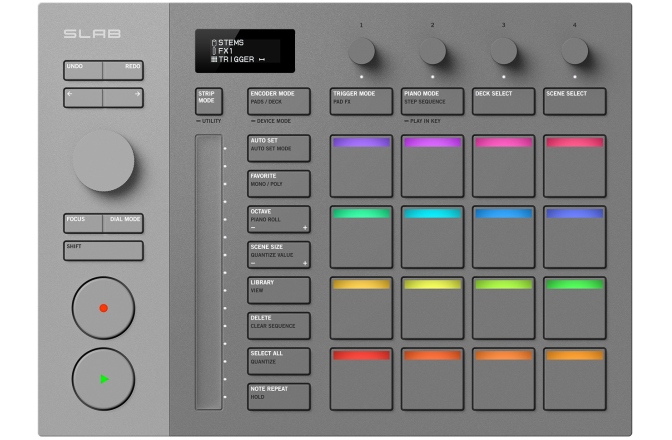Trigger the indigo pad in second row

[x=575, y=237]
